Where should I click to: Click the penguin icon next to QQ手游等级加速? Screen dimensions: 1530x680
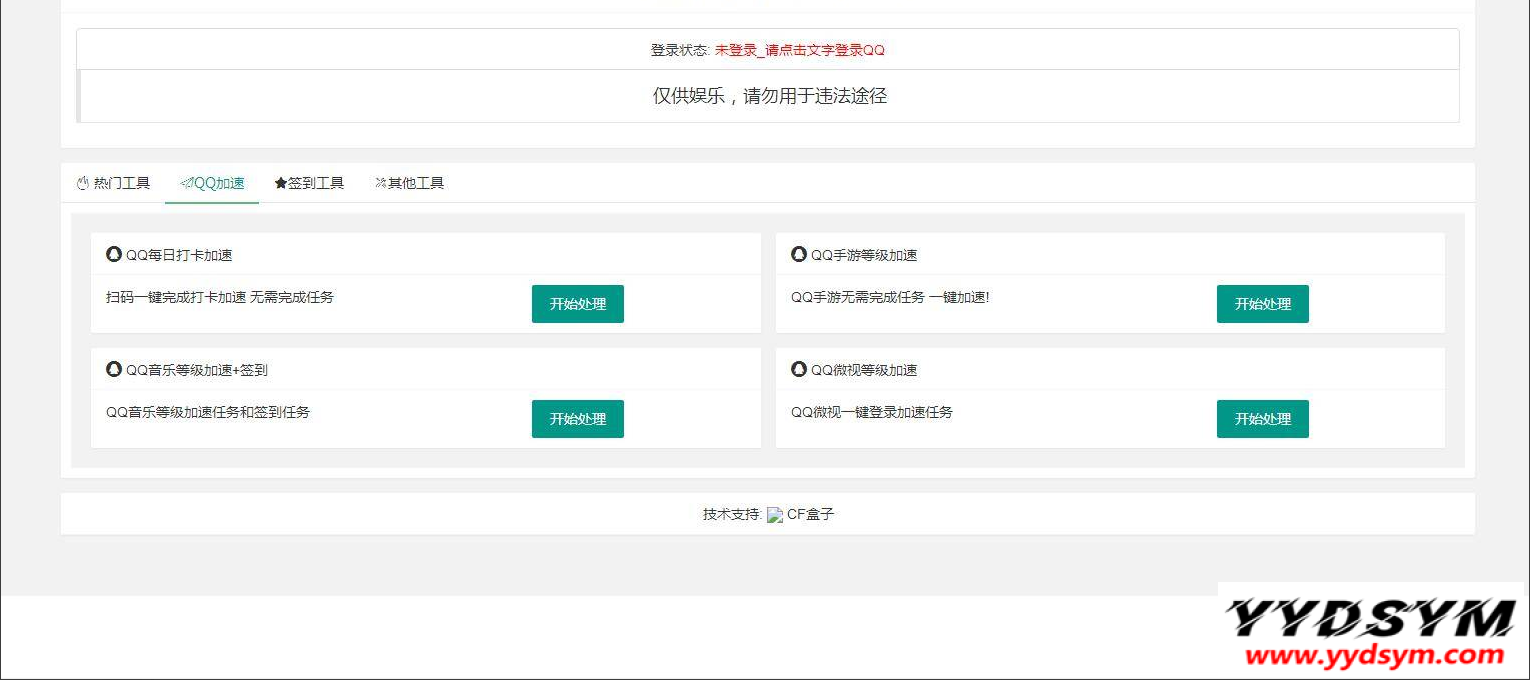click(799, 254)
